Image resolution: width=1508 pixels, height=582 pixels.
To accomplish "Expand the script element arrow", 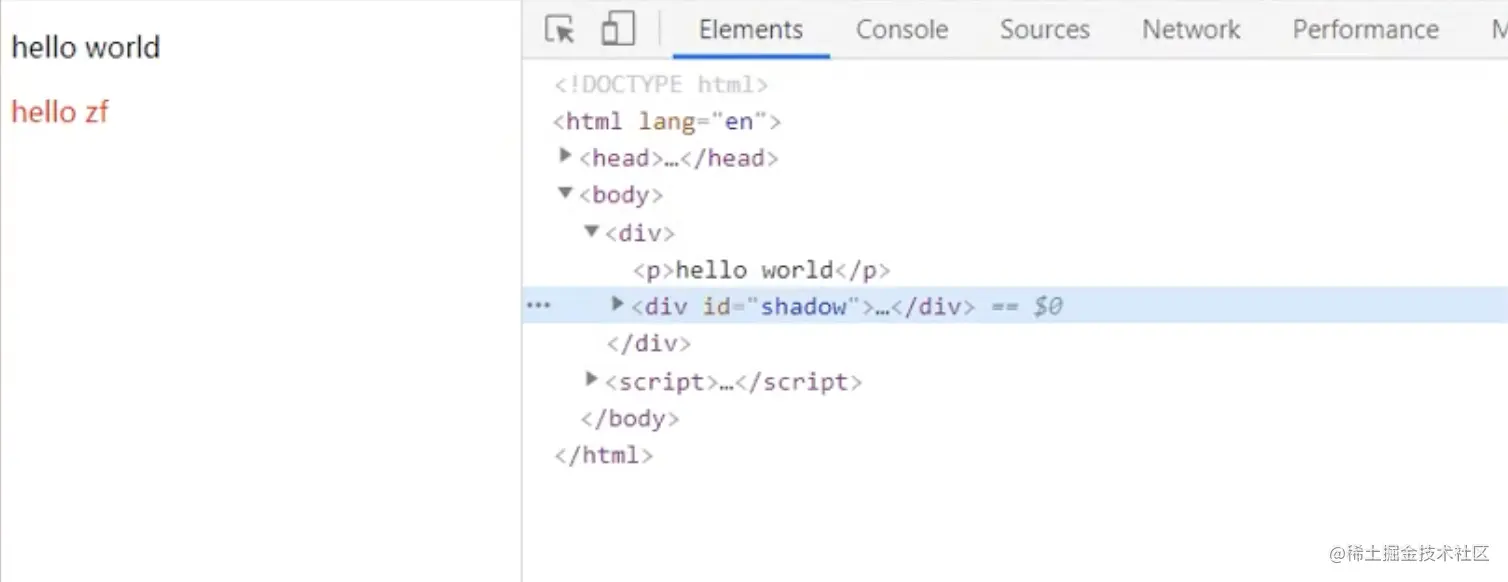I will point(592,379).
